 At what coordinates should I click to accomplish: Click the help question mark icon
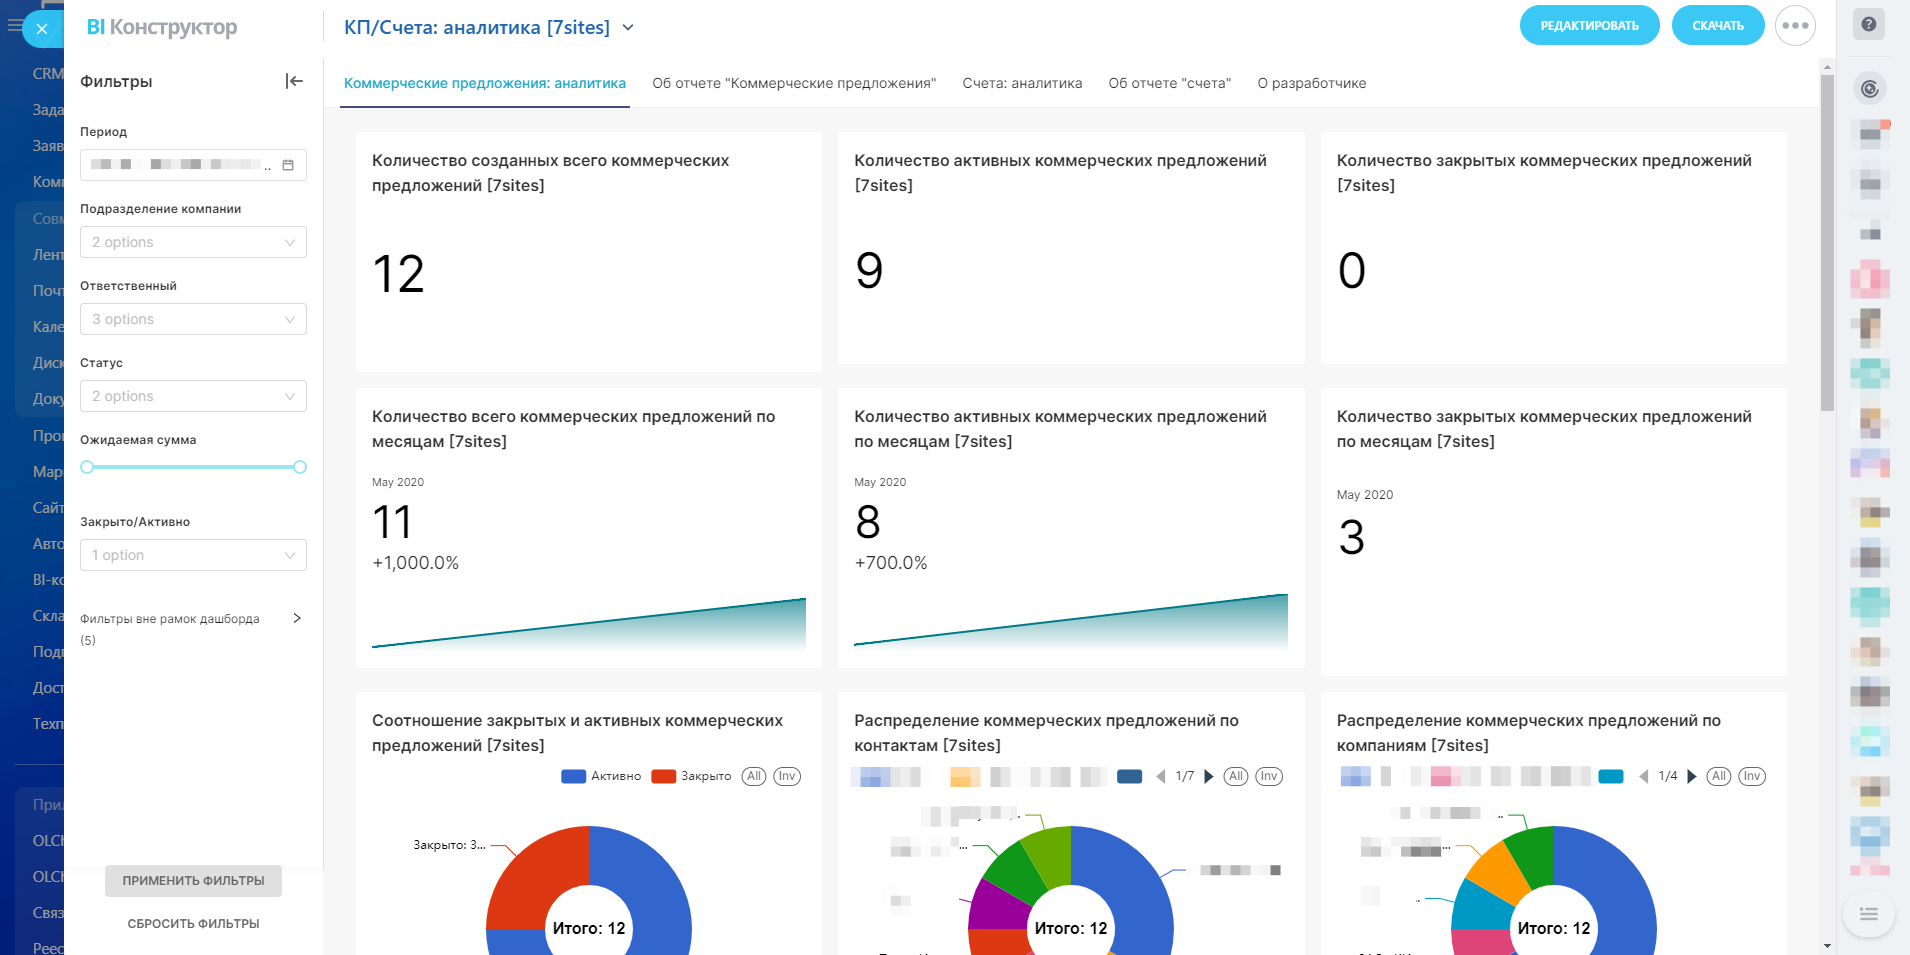click(1868, 24)
